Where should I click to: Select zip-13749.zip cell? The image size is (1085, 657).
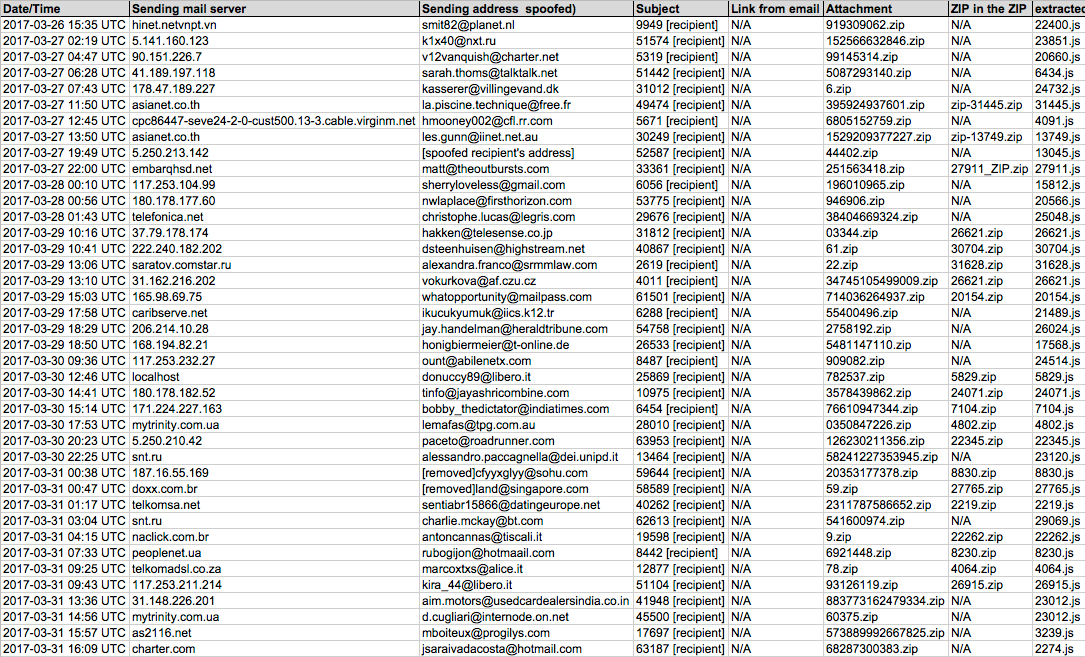(x=990, y=136)
